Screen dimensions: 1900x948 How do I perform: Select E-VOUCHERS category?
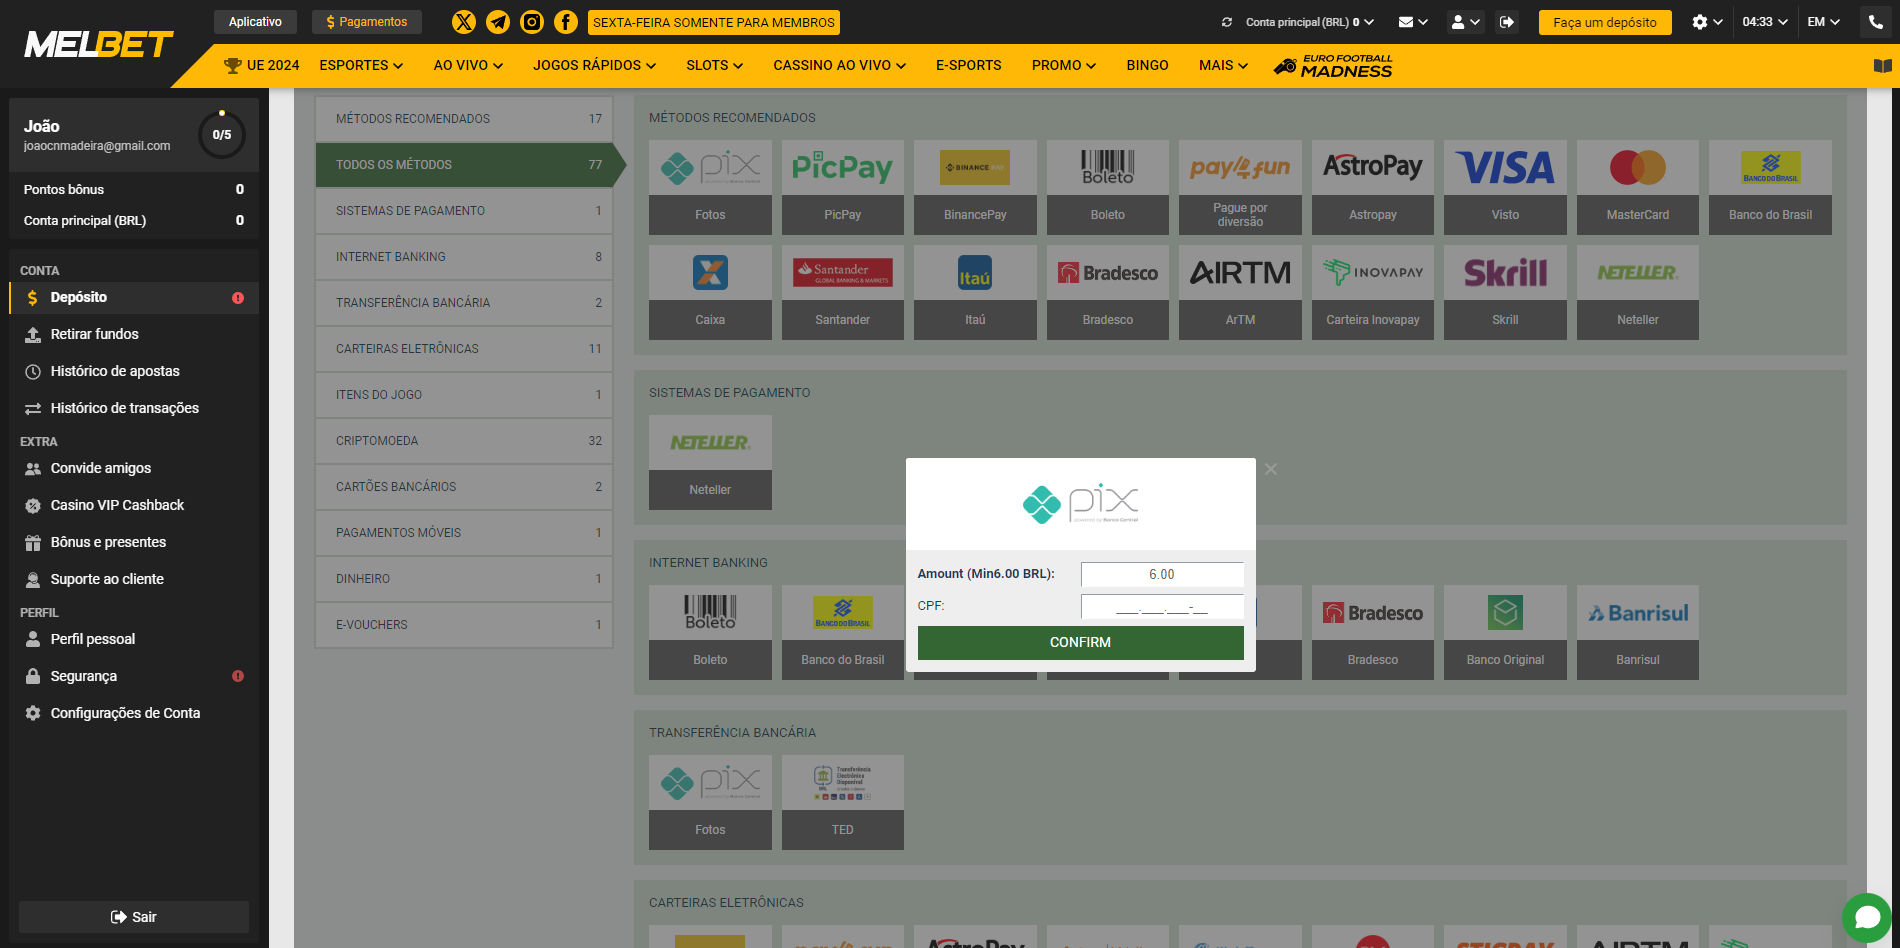pos(464,625)
